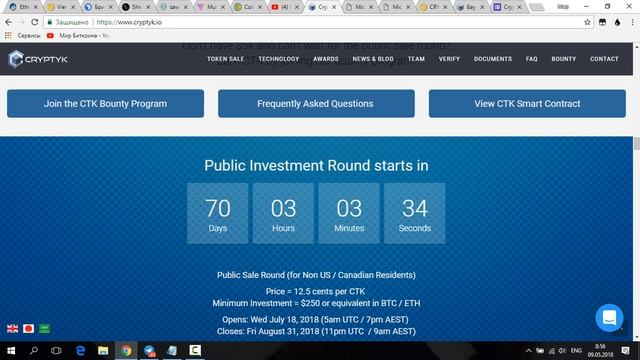Open Task View on the taskbar
640x360 pixels.
pyautogui.click(x=56, y=351)
